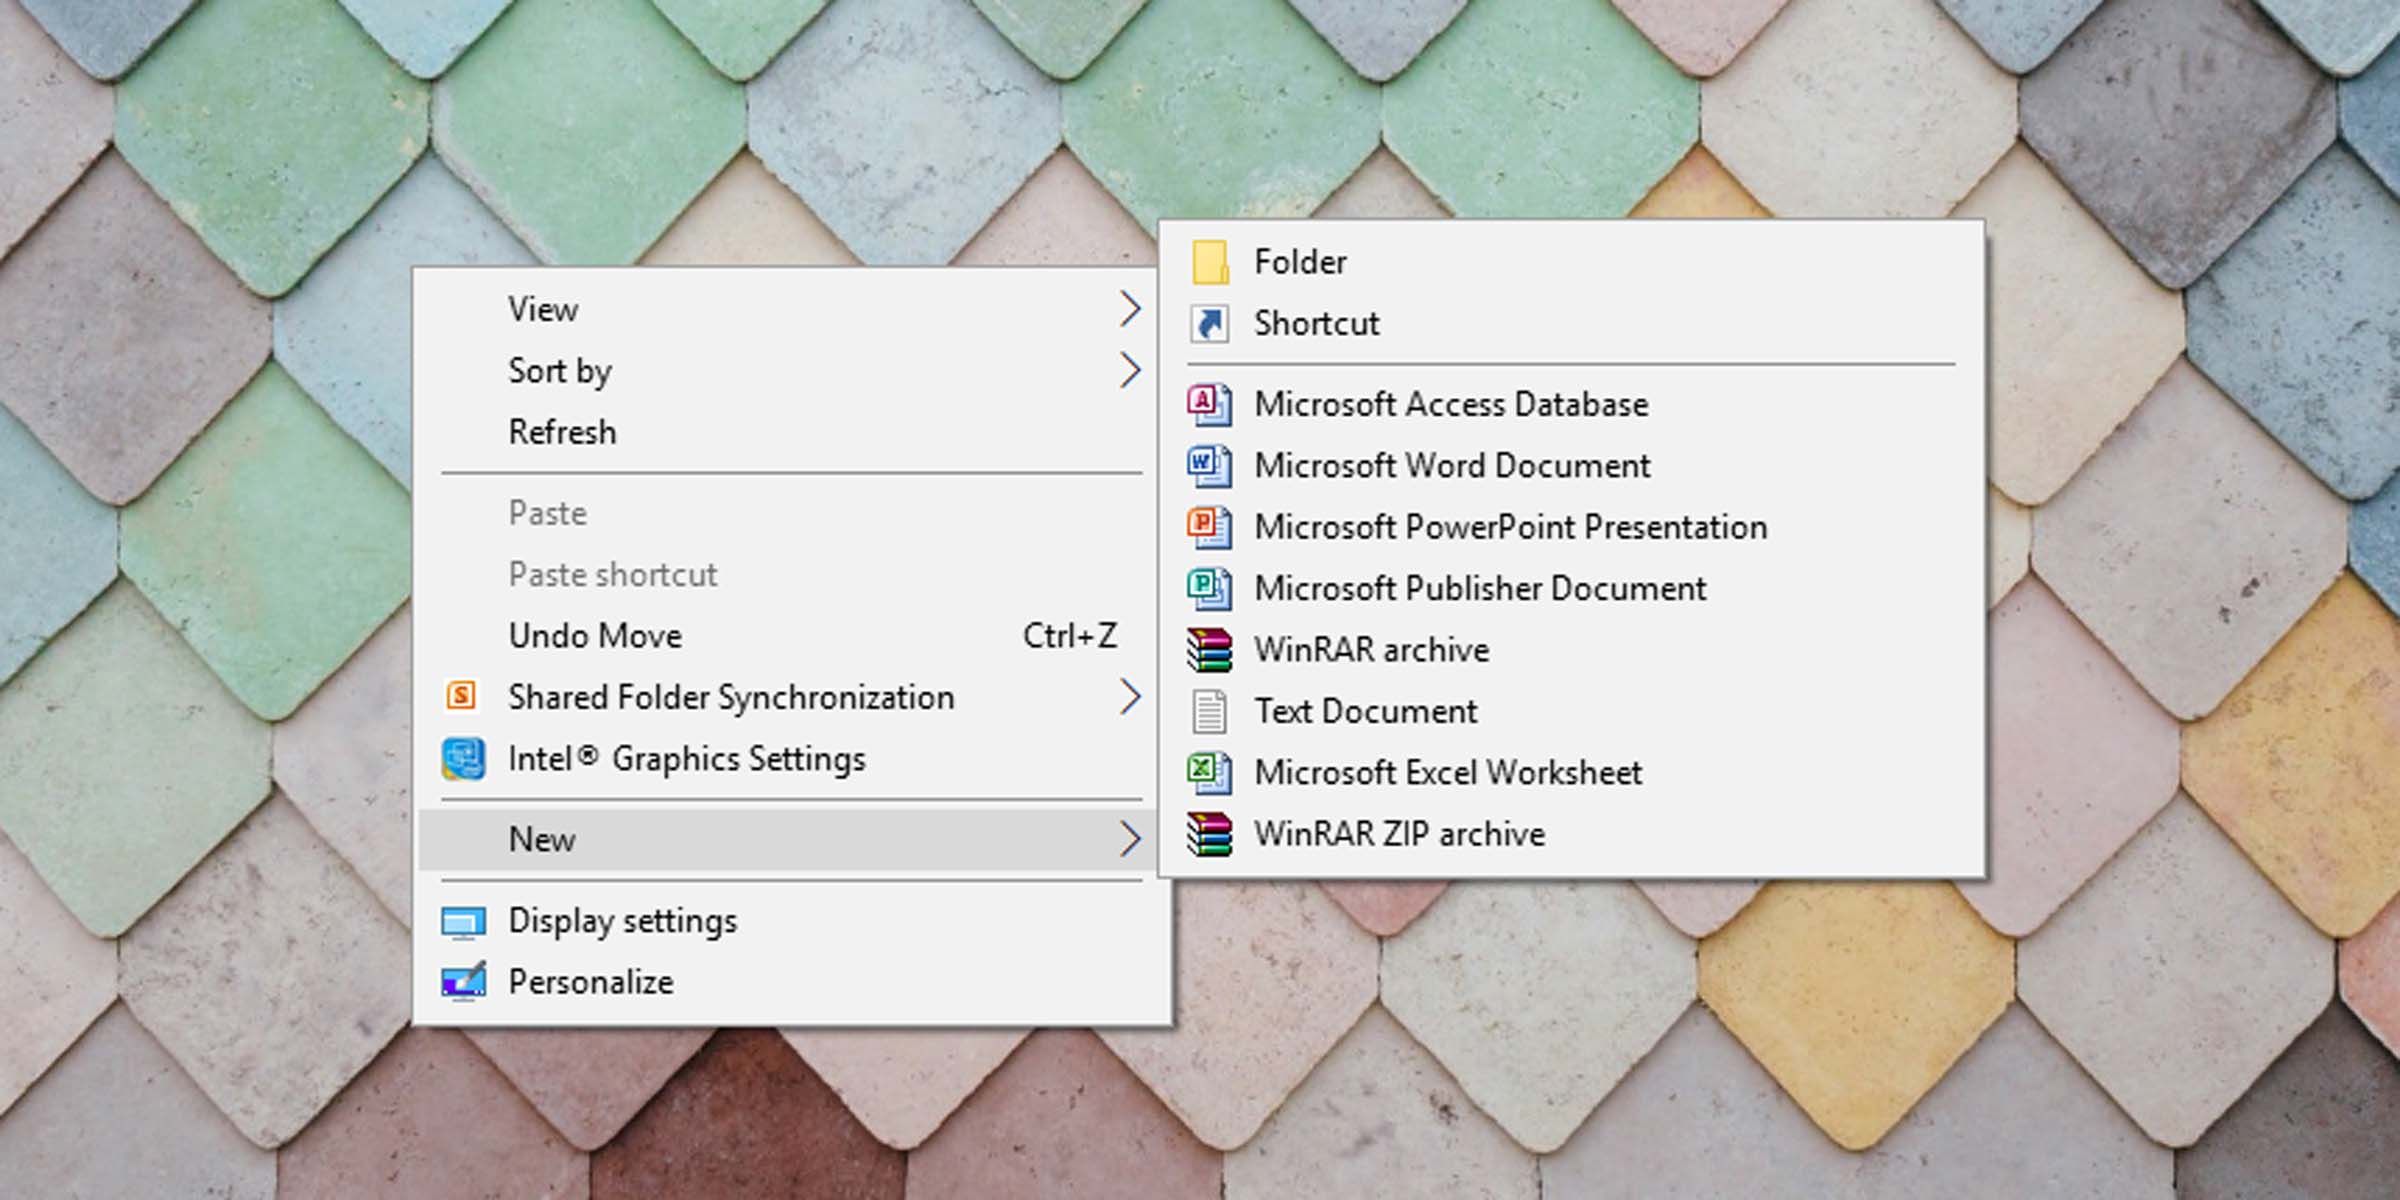Expand the Sort by submenu arrow
2400x1200 pixels.
click(1130, 371)
